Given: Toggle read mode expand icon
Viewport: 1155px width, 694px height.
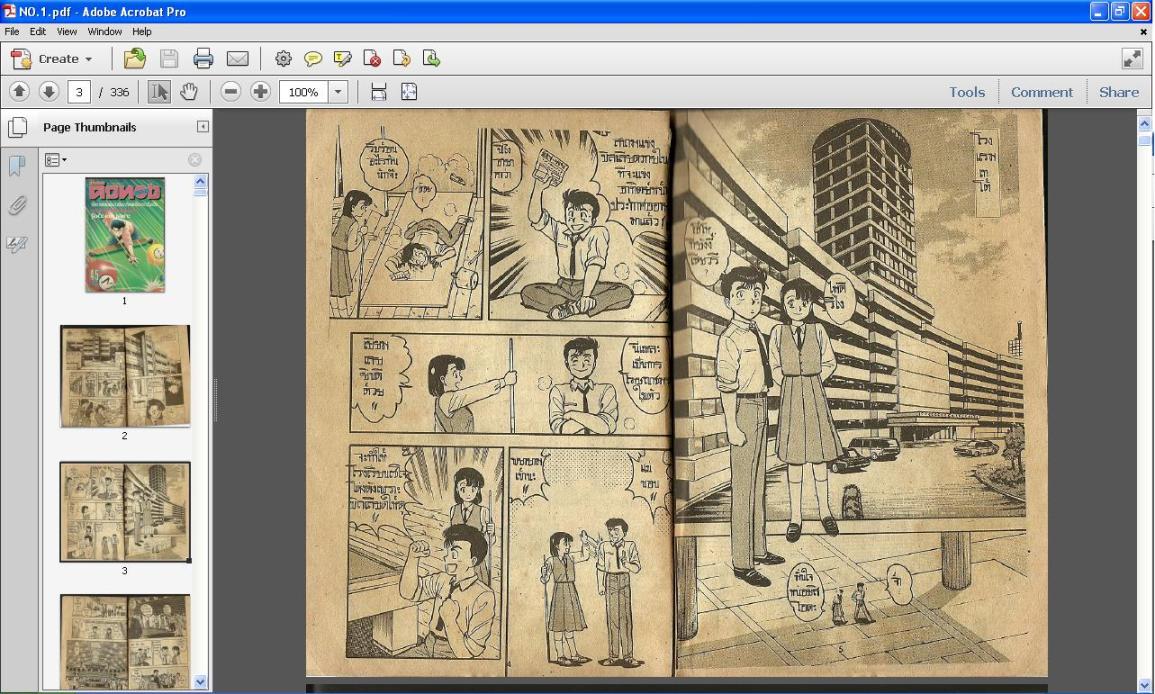Looking at the screenshot, I should coord(1132,58).
